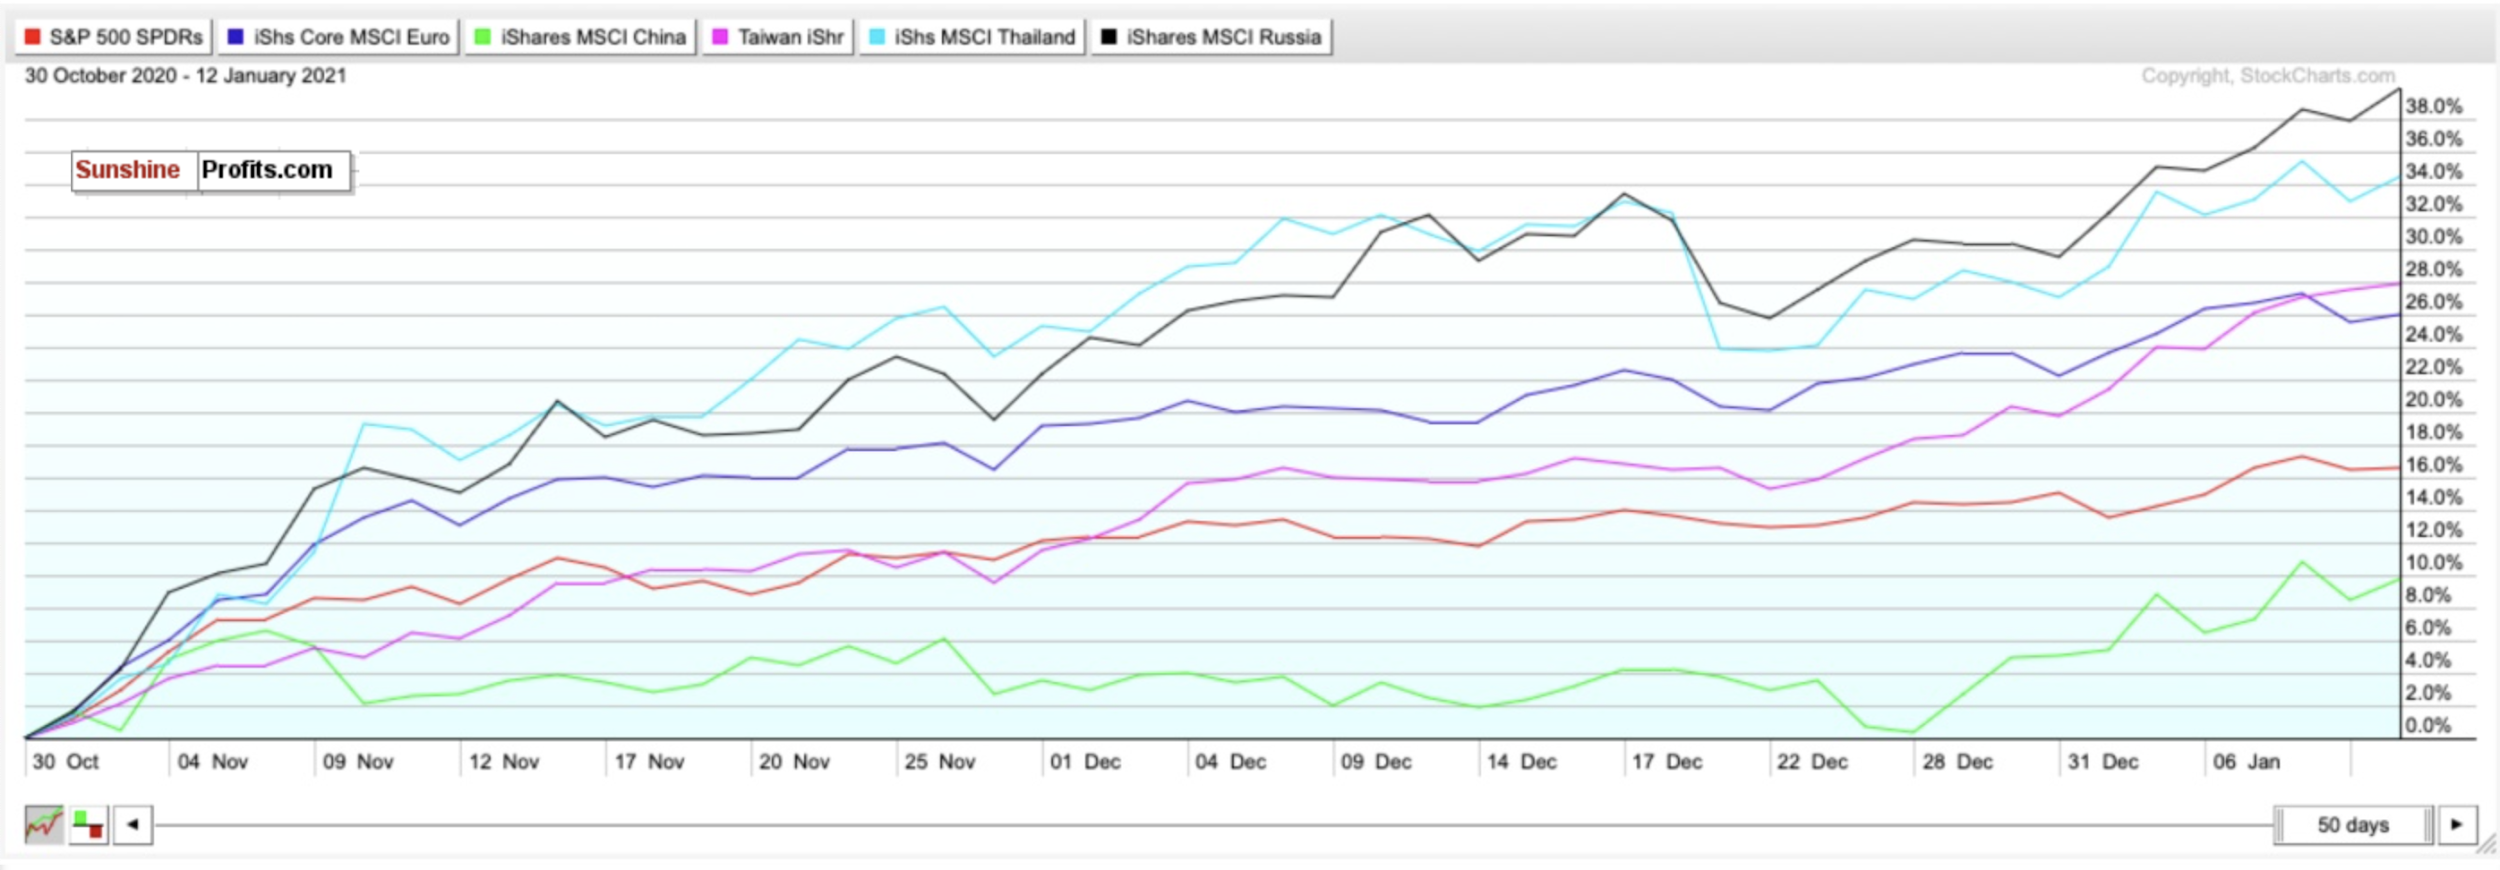Click the 17 Dec axis label
Image resolution: width=2500 pixels, height=870 pixels.
click(x=1667, y=762)
